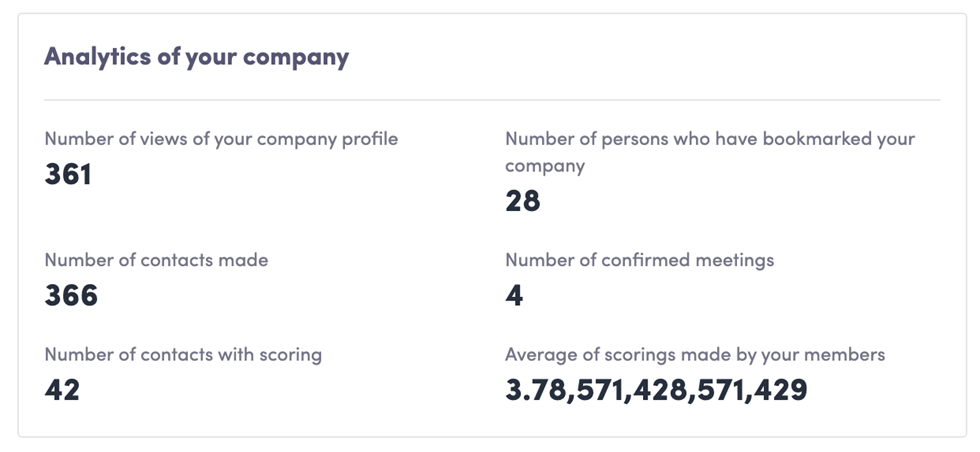Click the average scoring value 3.78,571,428,571,429

pos(656,390)
